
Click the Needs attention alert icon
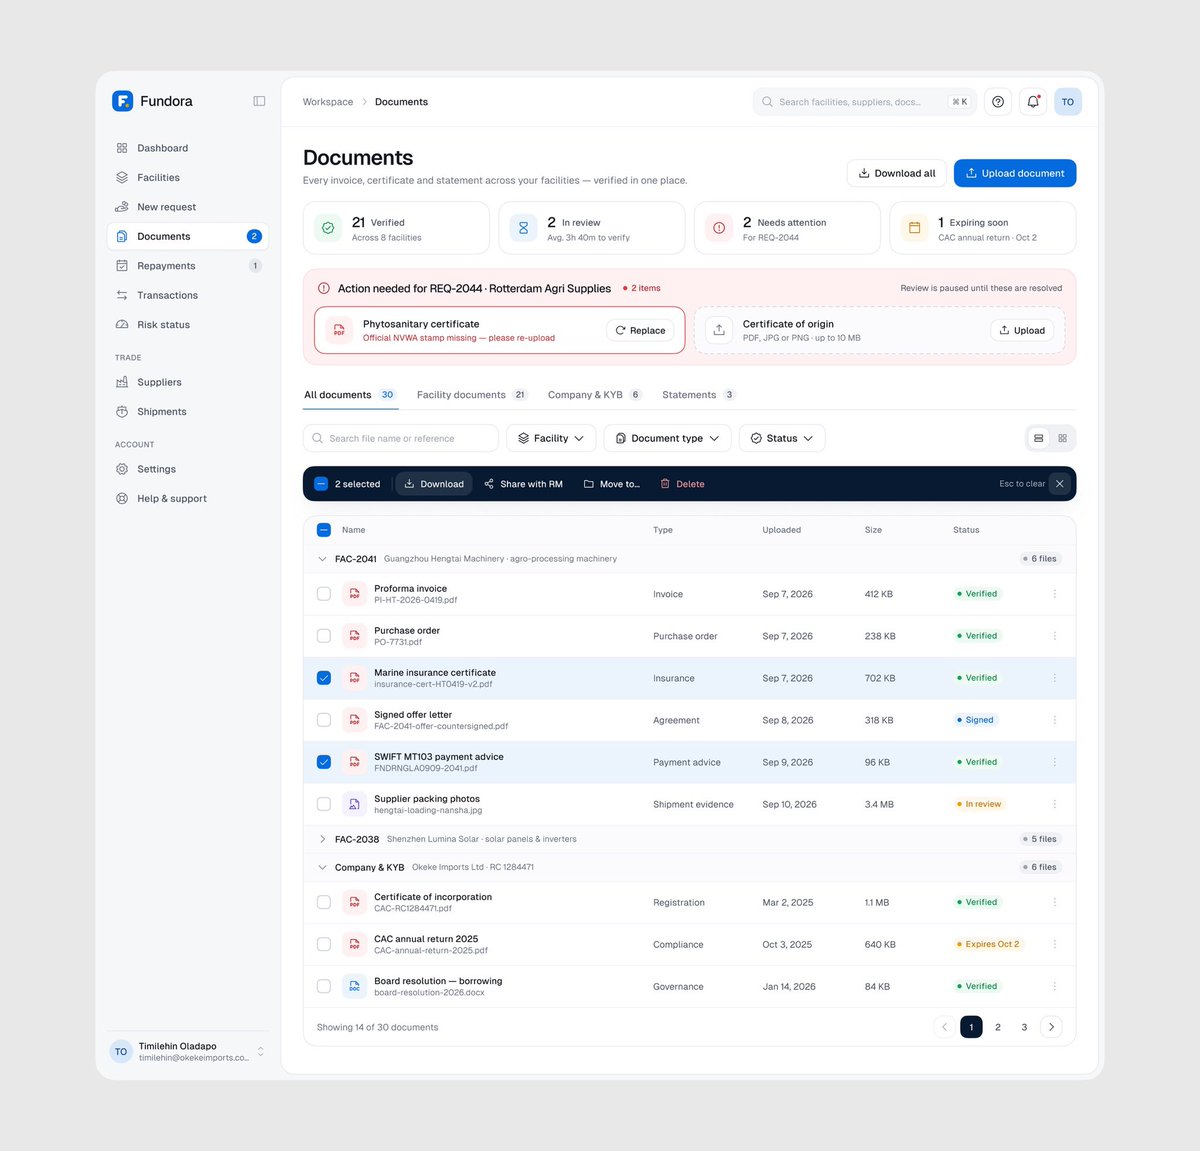719,228
